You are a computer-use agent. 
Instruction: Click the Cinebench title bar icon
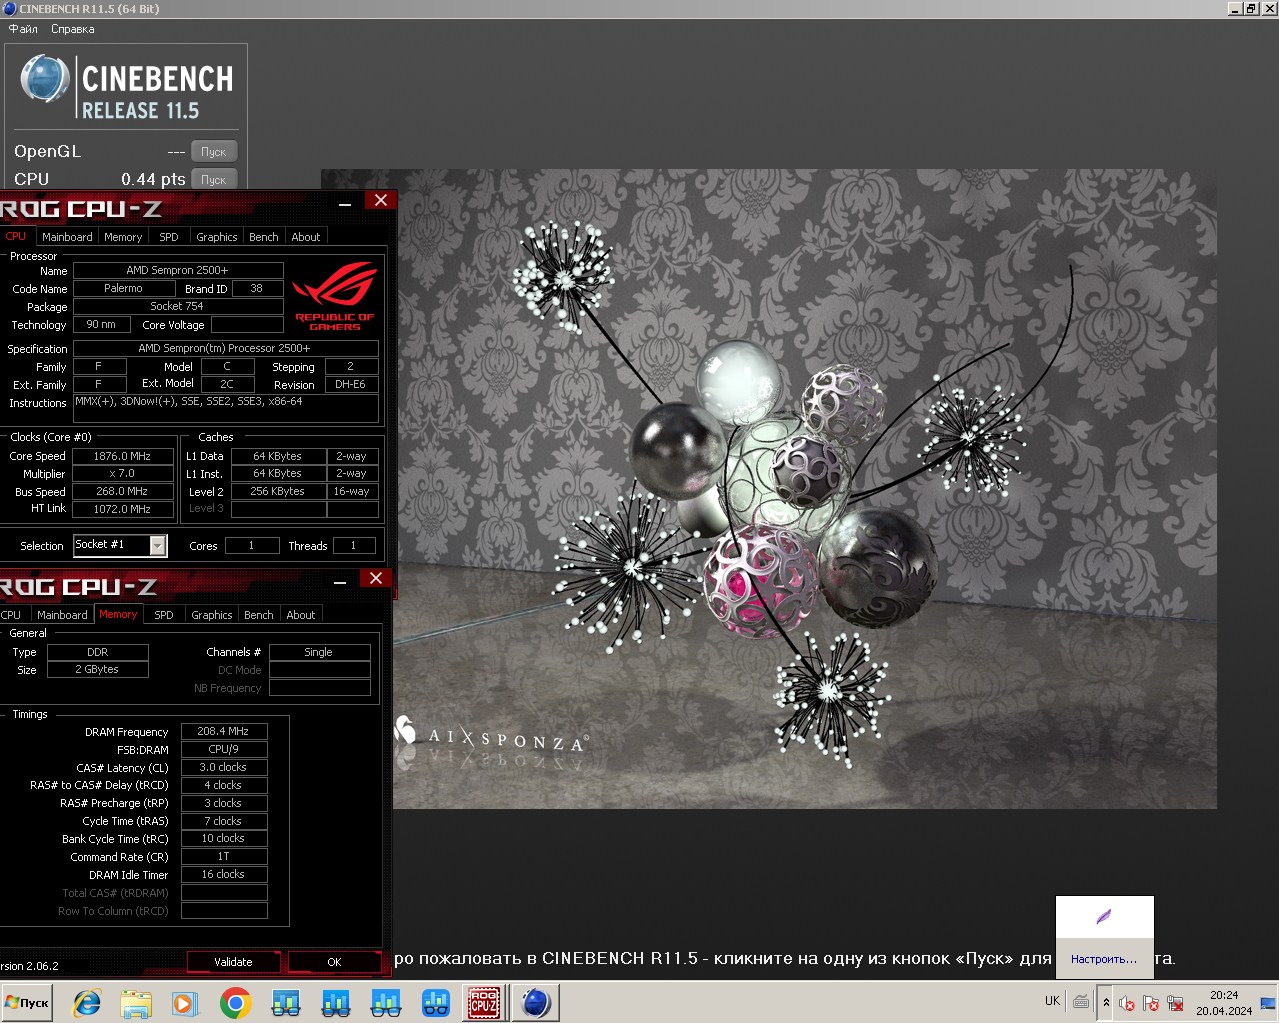click(x=9, y=9)
